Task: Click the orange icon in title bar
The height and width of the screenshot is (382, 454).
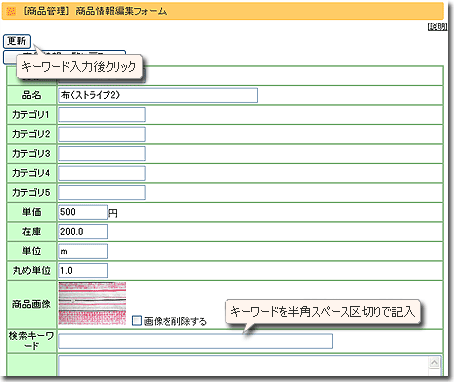Action: pyautogui.click(x=11, y=11)
